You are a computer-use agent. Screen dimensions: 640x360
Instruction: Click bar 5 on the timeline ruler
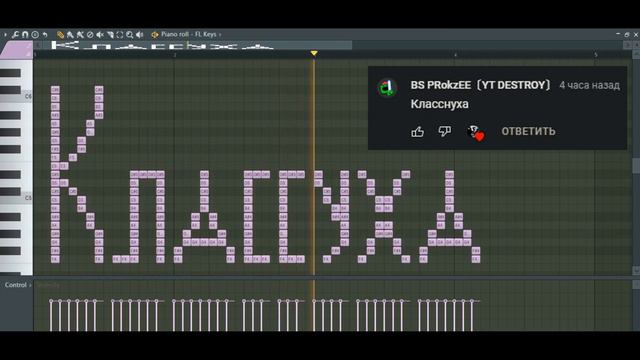[x=596, y=55]
